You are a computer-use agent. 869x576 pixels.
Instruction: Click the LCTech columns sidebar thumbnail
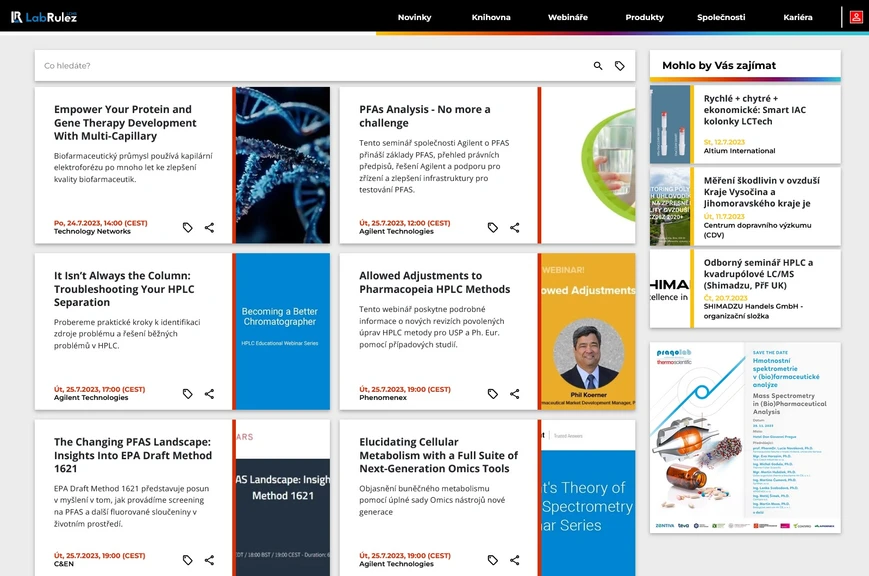[x=670, y=124]
